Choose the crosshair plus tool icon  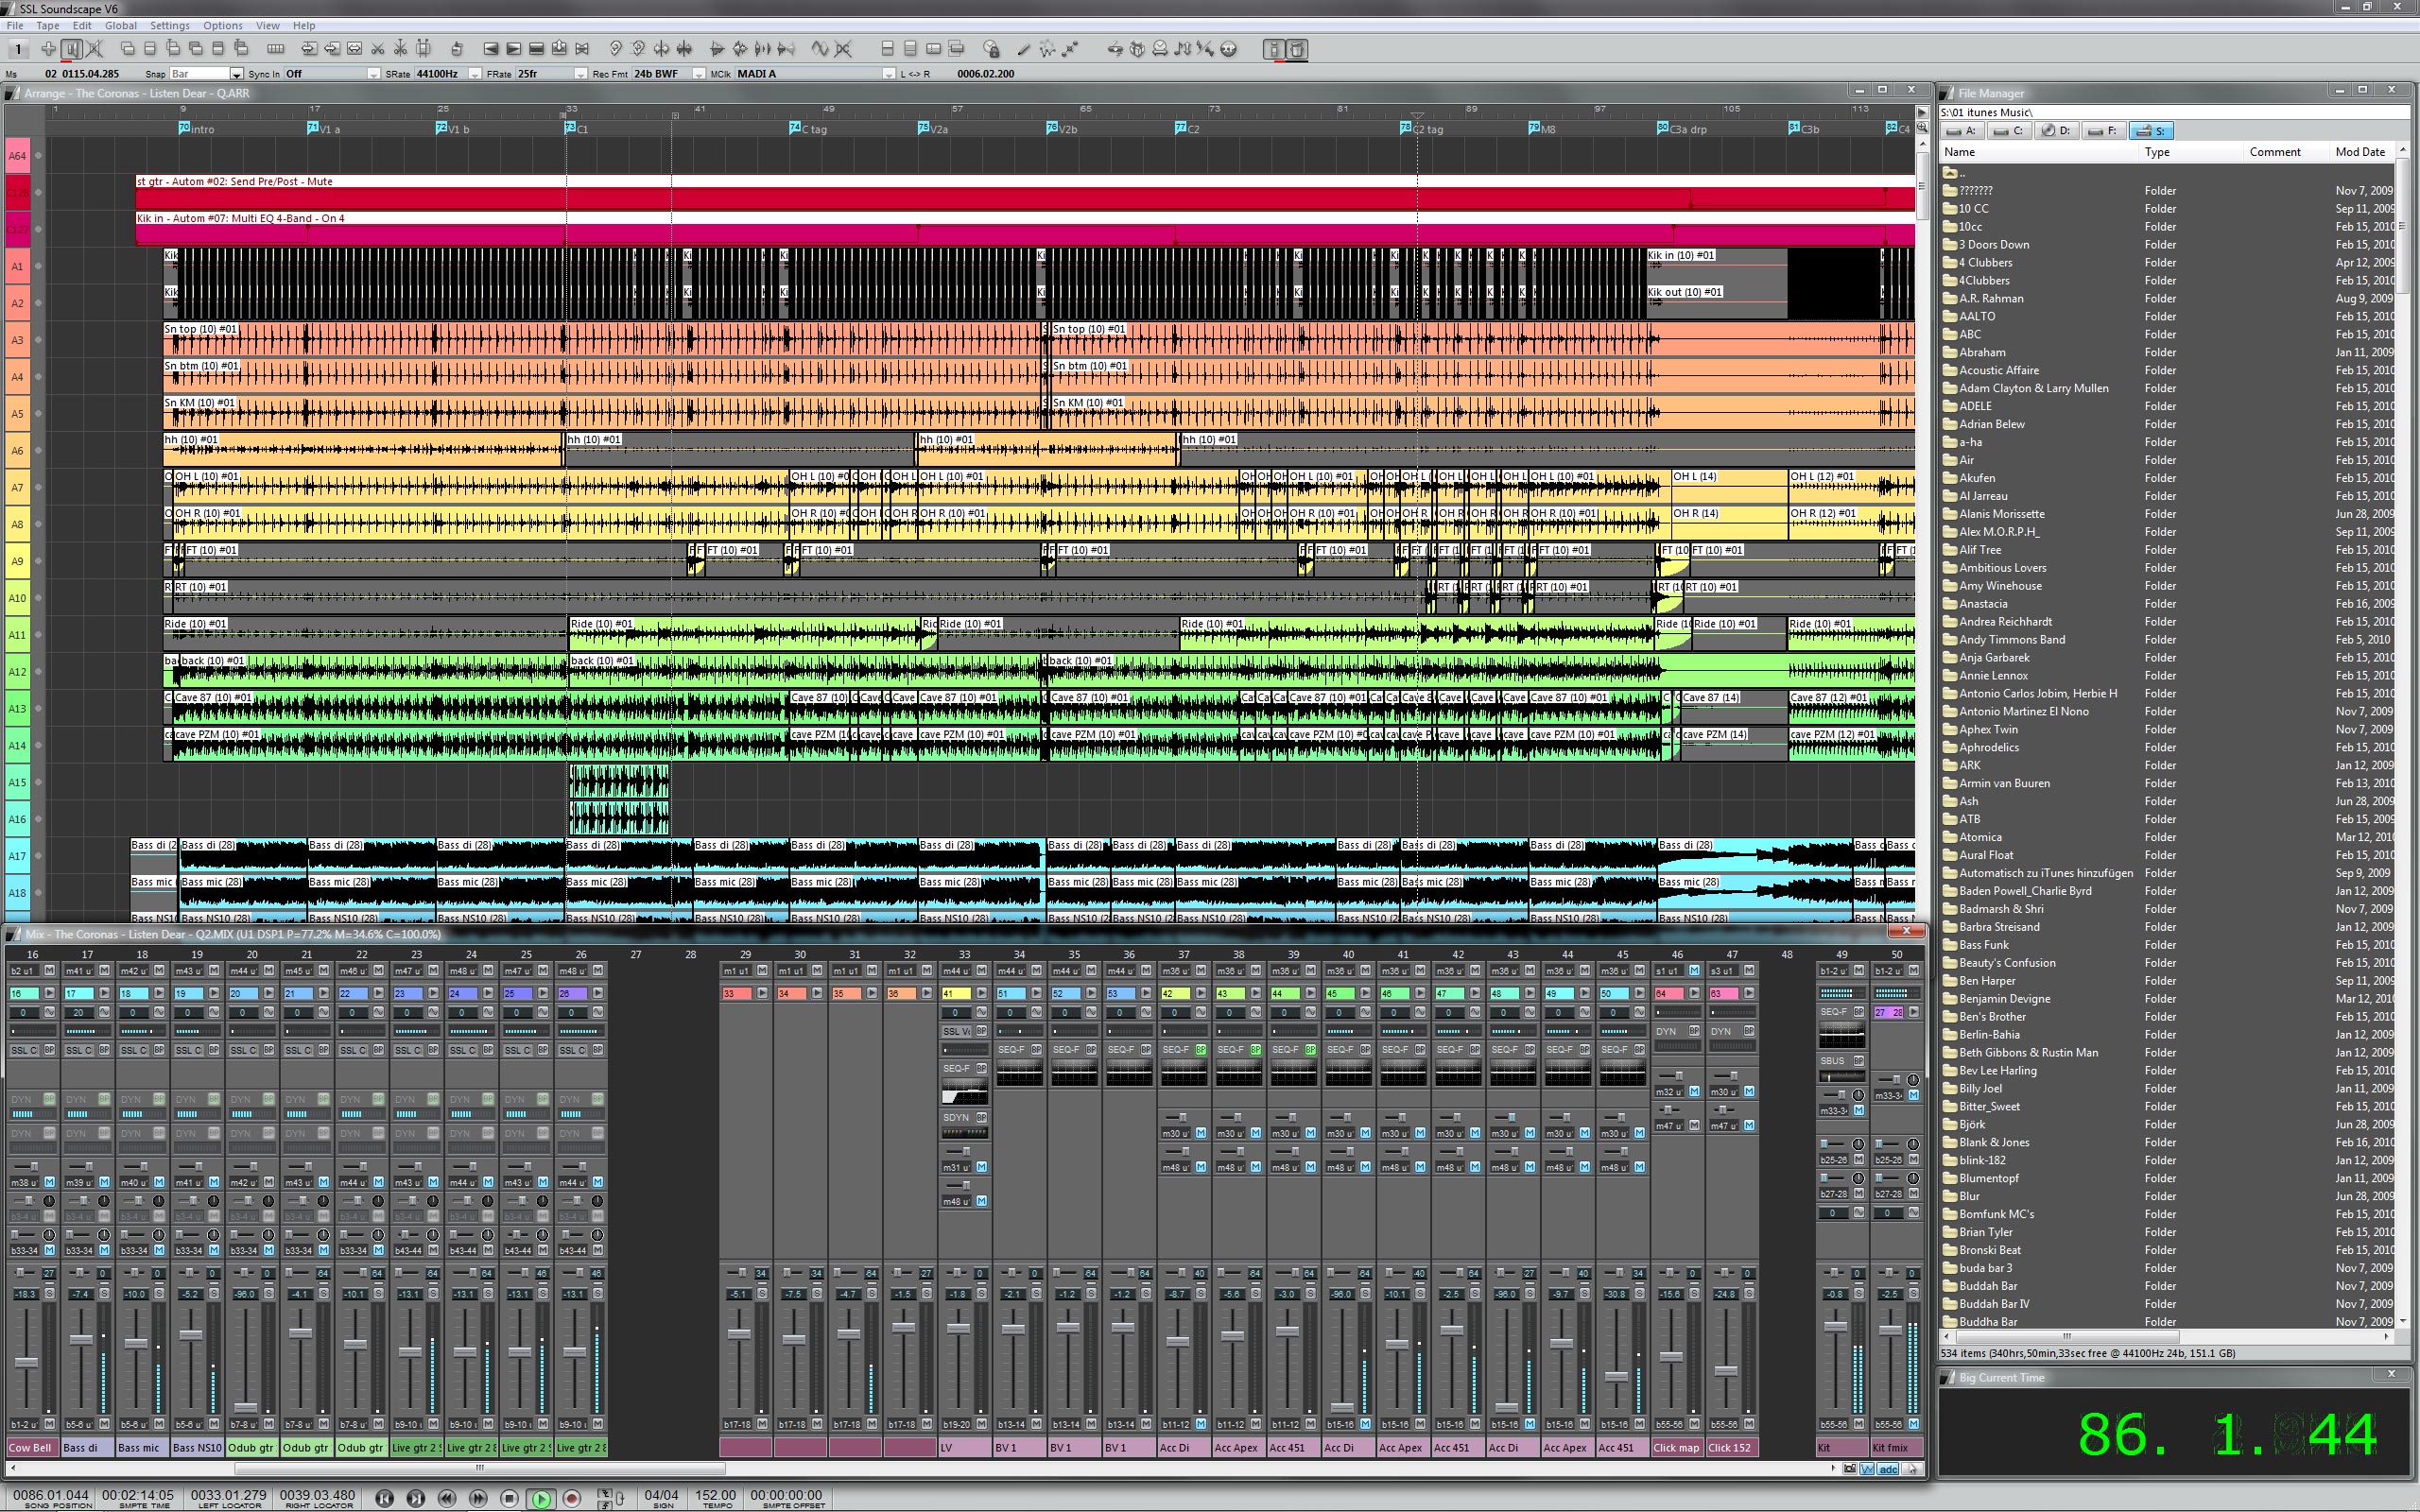(48, 49)
